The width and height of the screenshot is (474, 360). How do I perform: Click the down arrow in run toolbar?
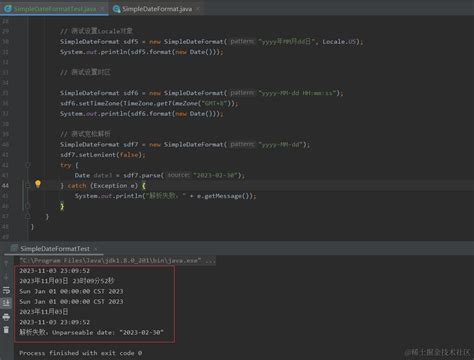6,277
